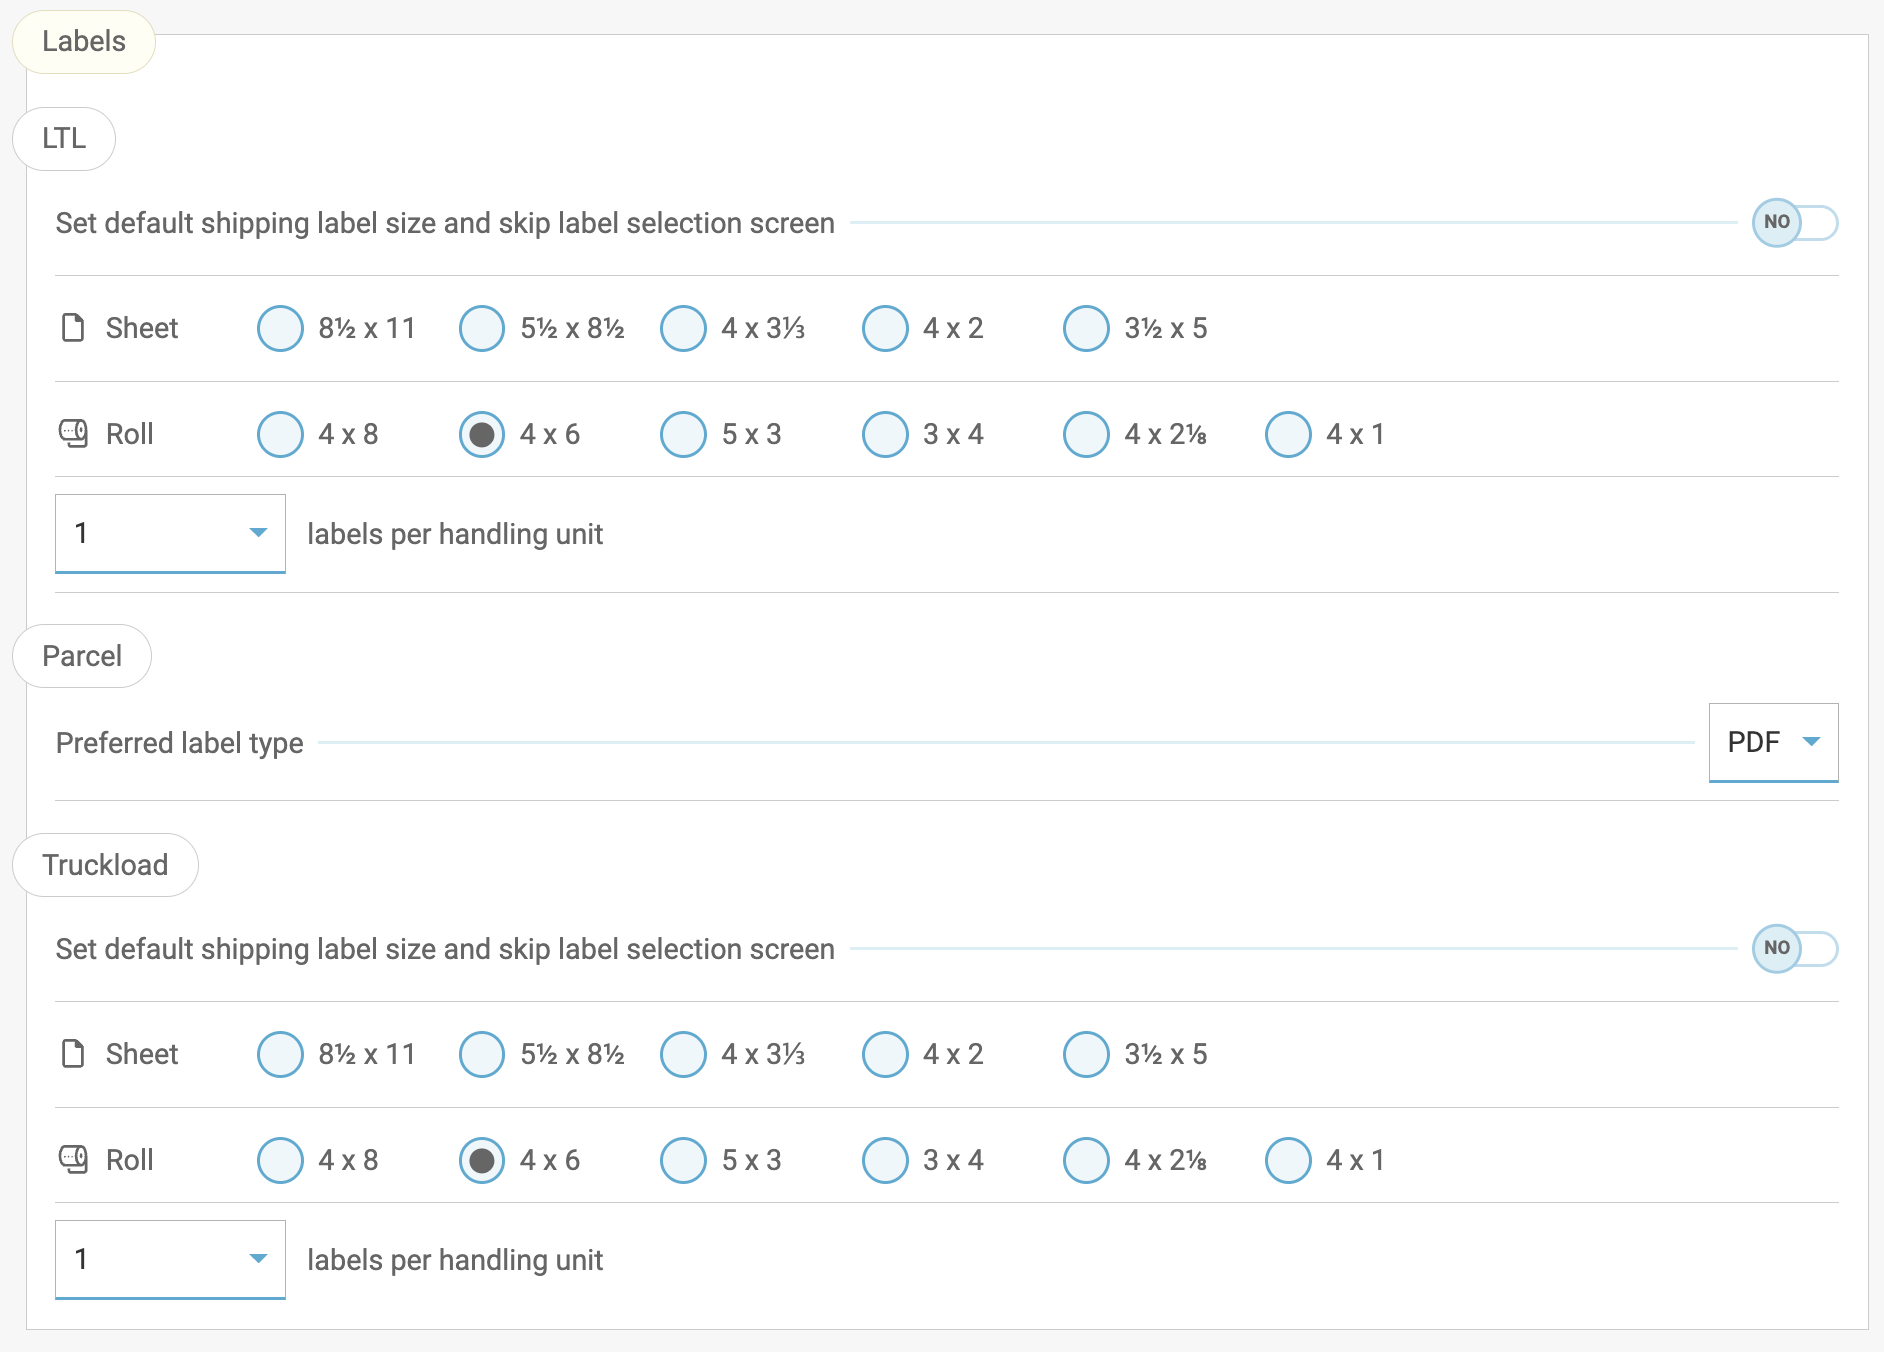Click the LTL Sheet page icon
1884x1352 pixels.
(73, 328)
